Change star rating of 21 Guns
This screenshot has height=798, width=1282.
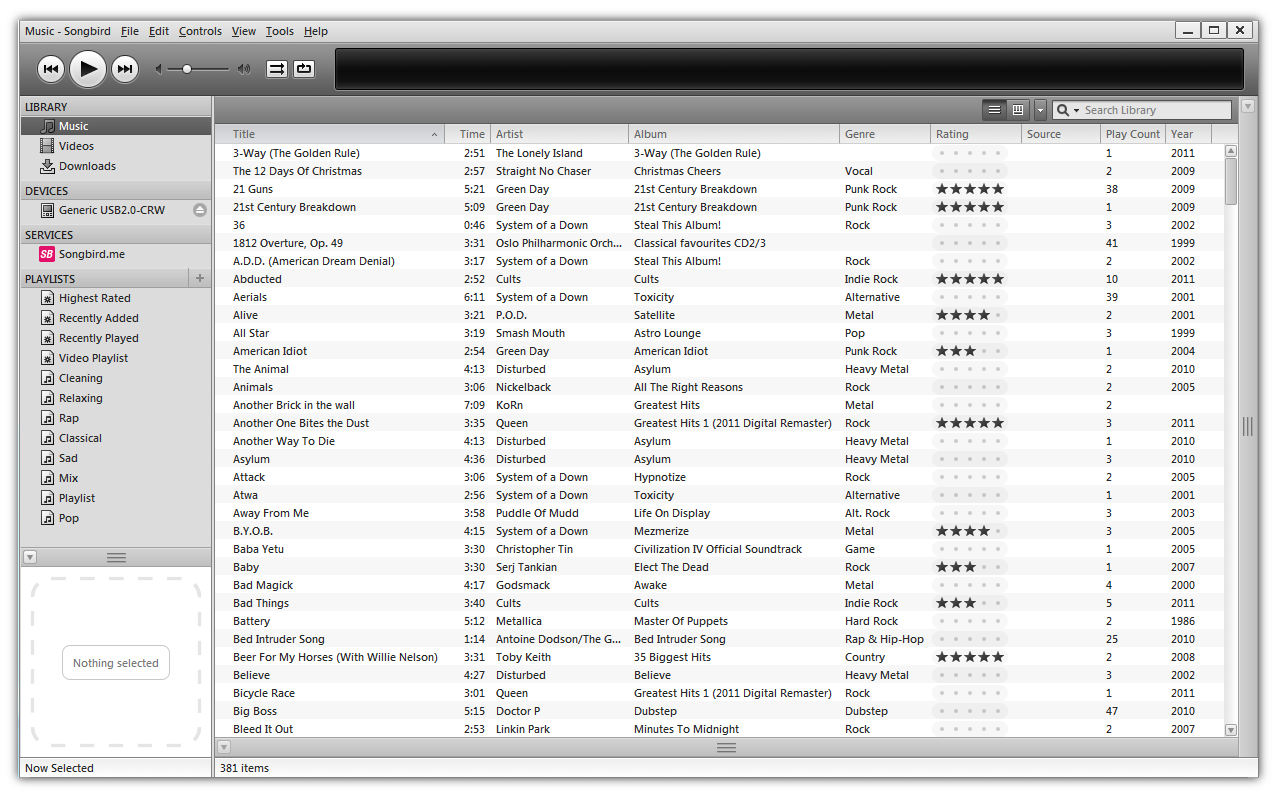coord(969,189)
